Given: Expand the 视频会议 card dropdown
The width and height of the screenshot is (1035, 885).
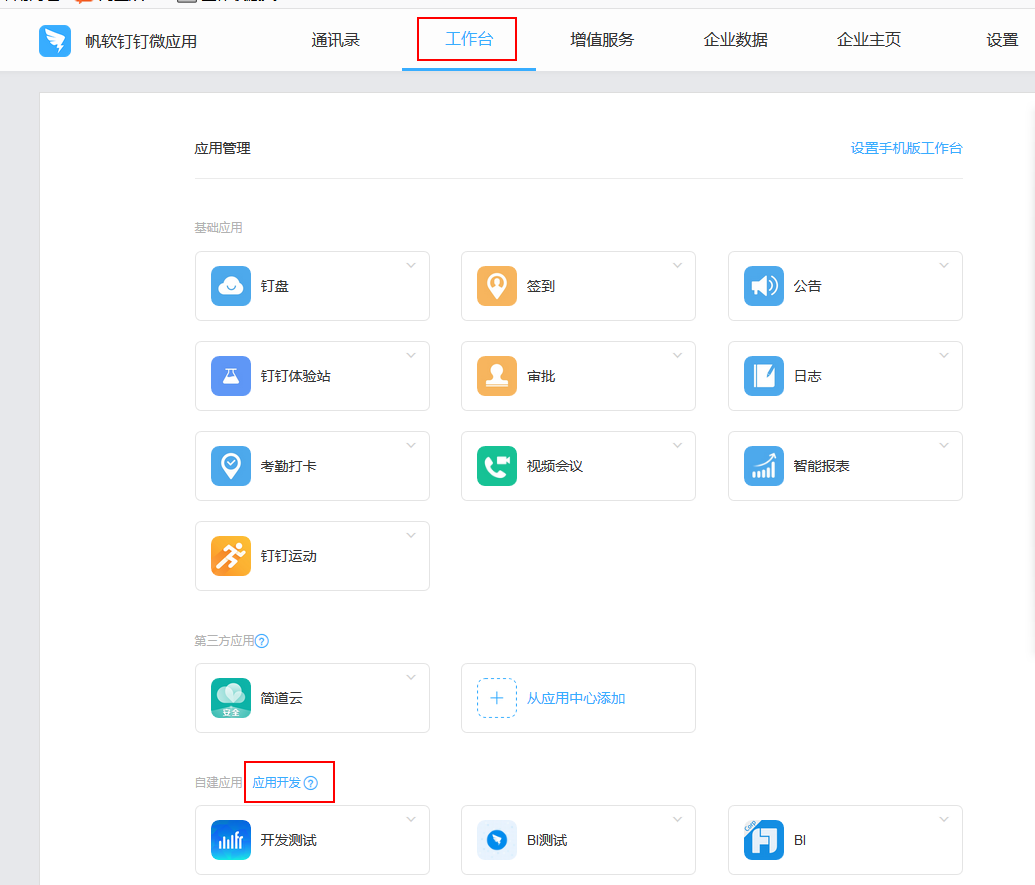Looking at the screenshot, I should [x=677, y=445].
